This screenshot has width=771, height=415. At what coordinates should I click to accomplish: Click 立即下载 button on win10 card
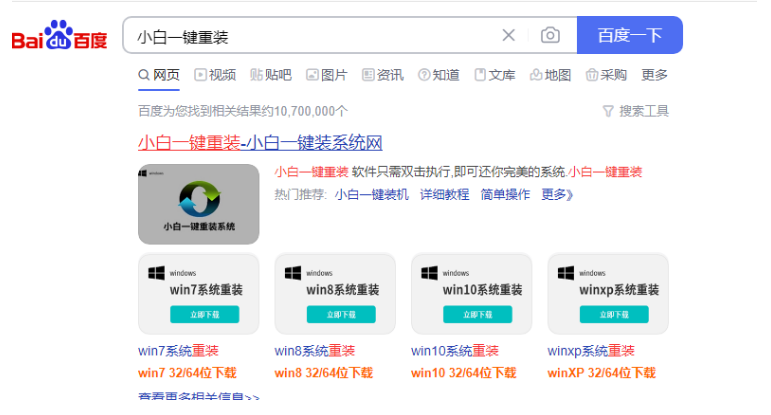click(x=477, y=314)
